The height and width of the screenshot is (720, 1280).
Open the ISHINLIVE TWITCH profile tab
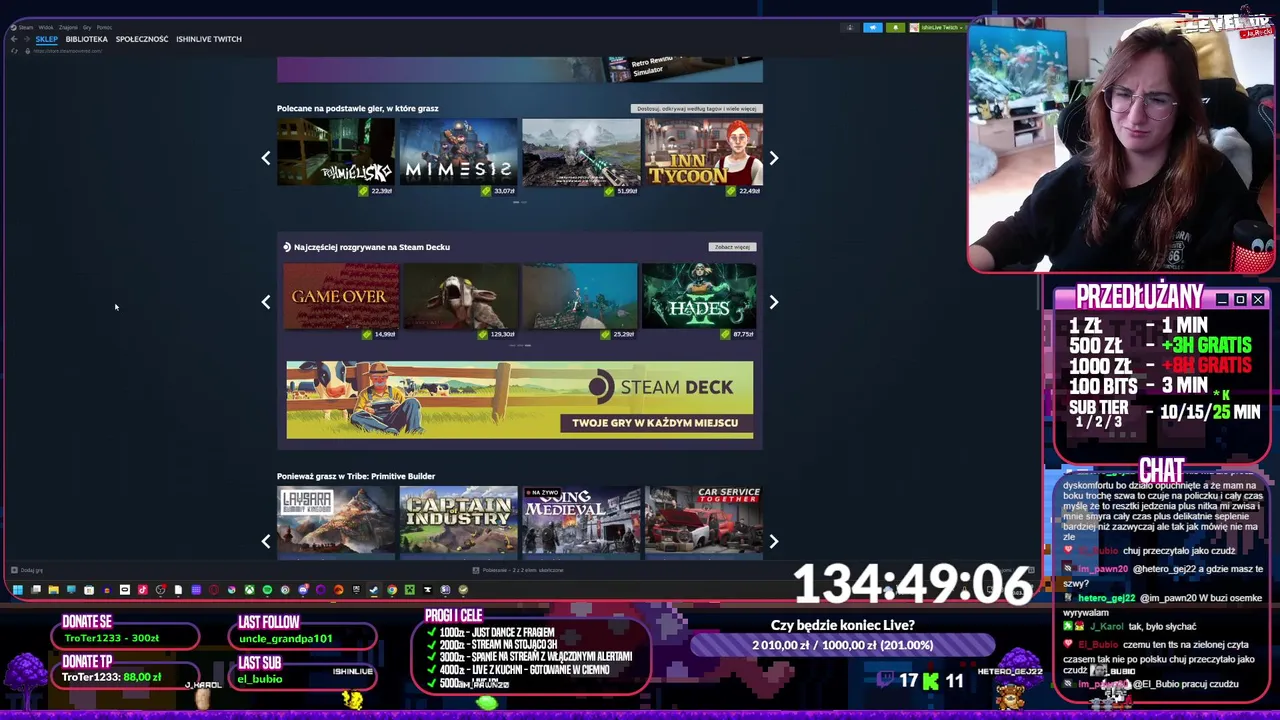click(x=209, y=39)
